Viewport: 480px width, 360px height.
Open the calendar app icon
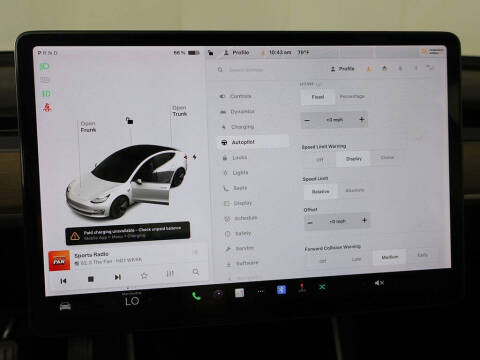pyautogui.click(x=239, y=293)
